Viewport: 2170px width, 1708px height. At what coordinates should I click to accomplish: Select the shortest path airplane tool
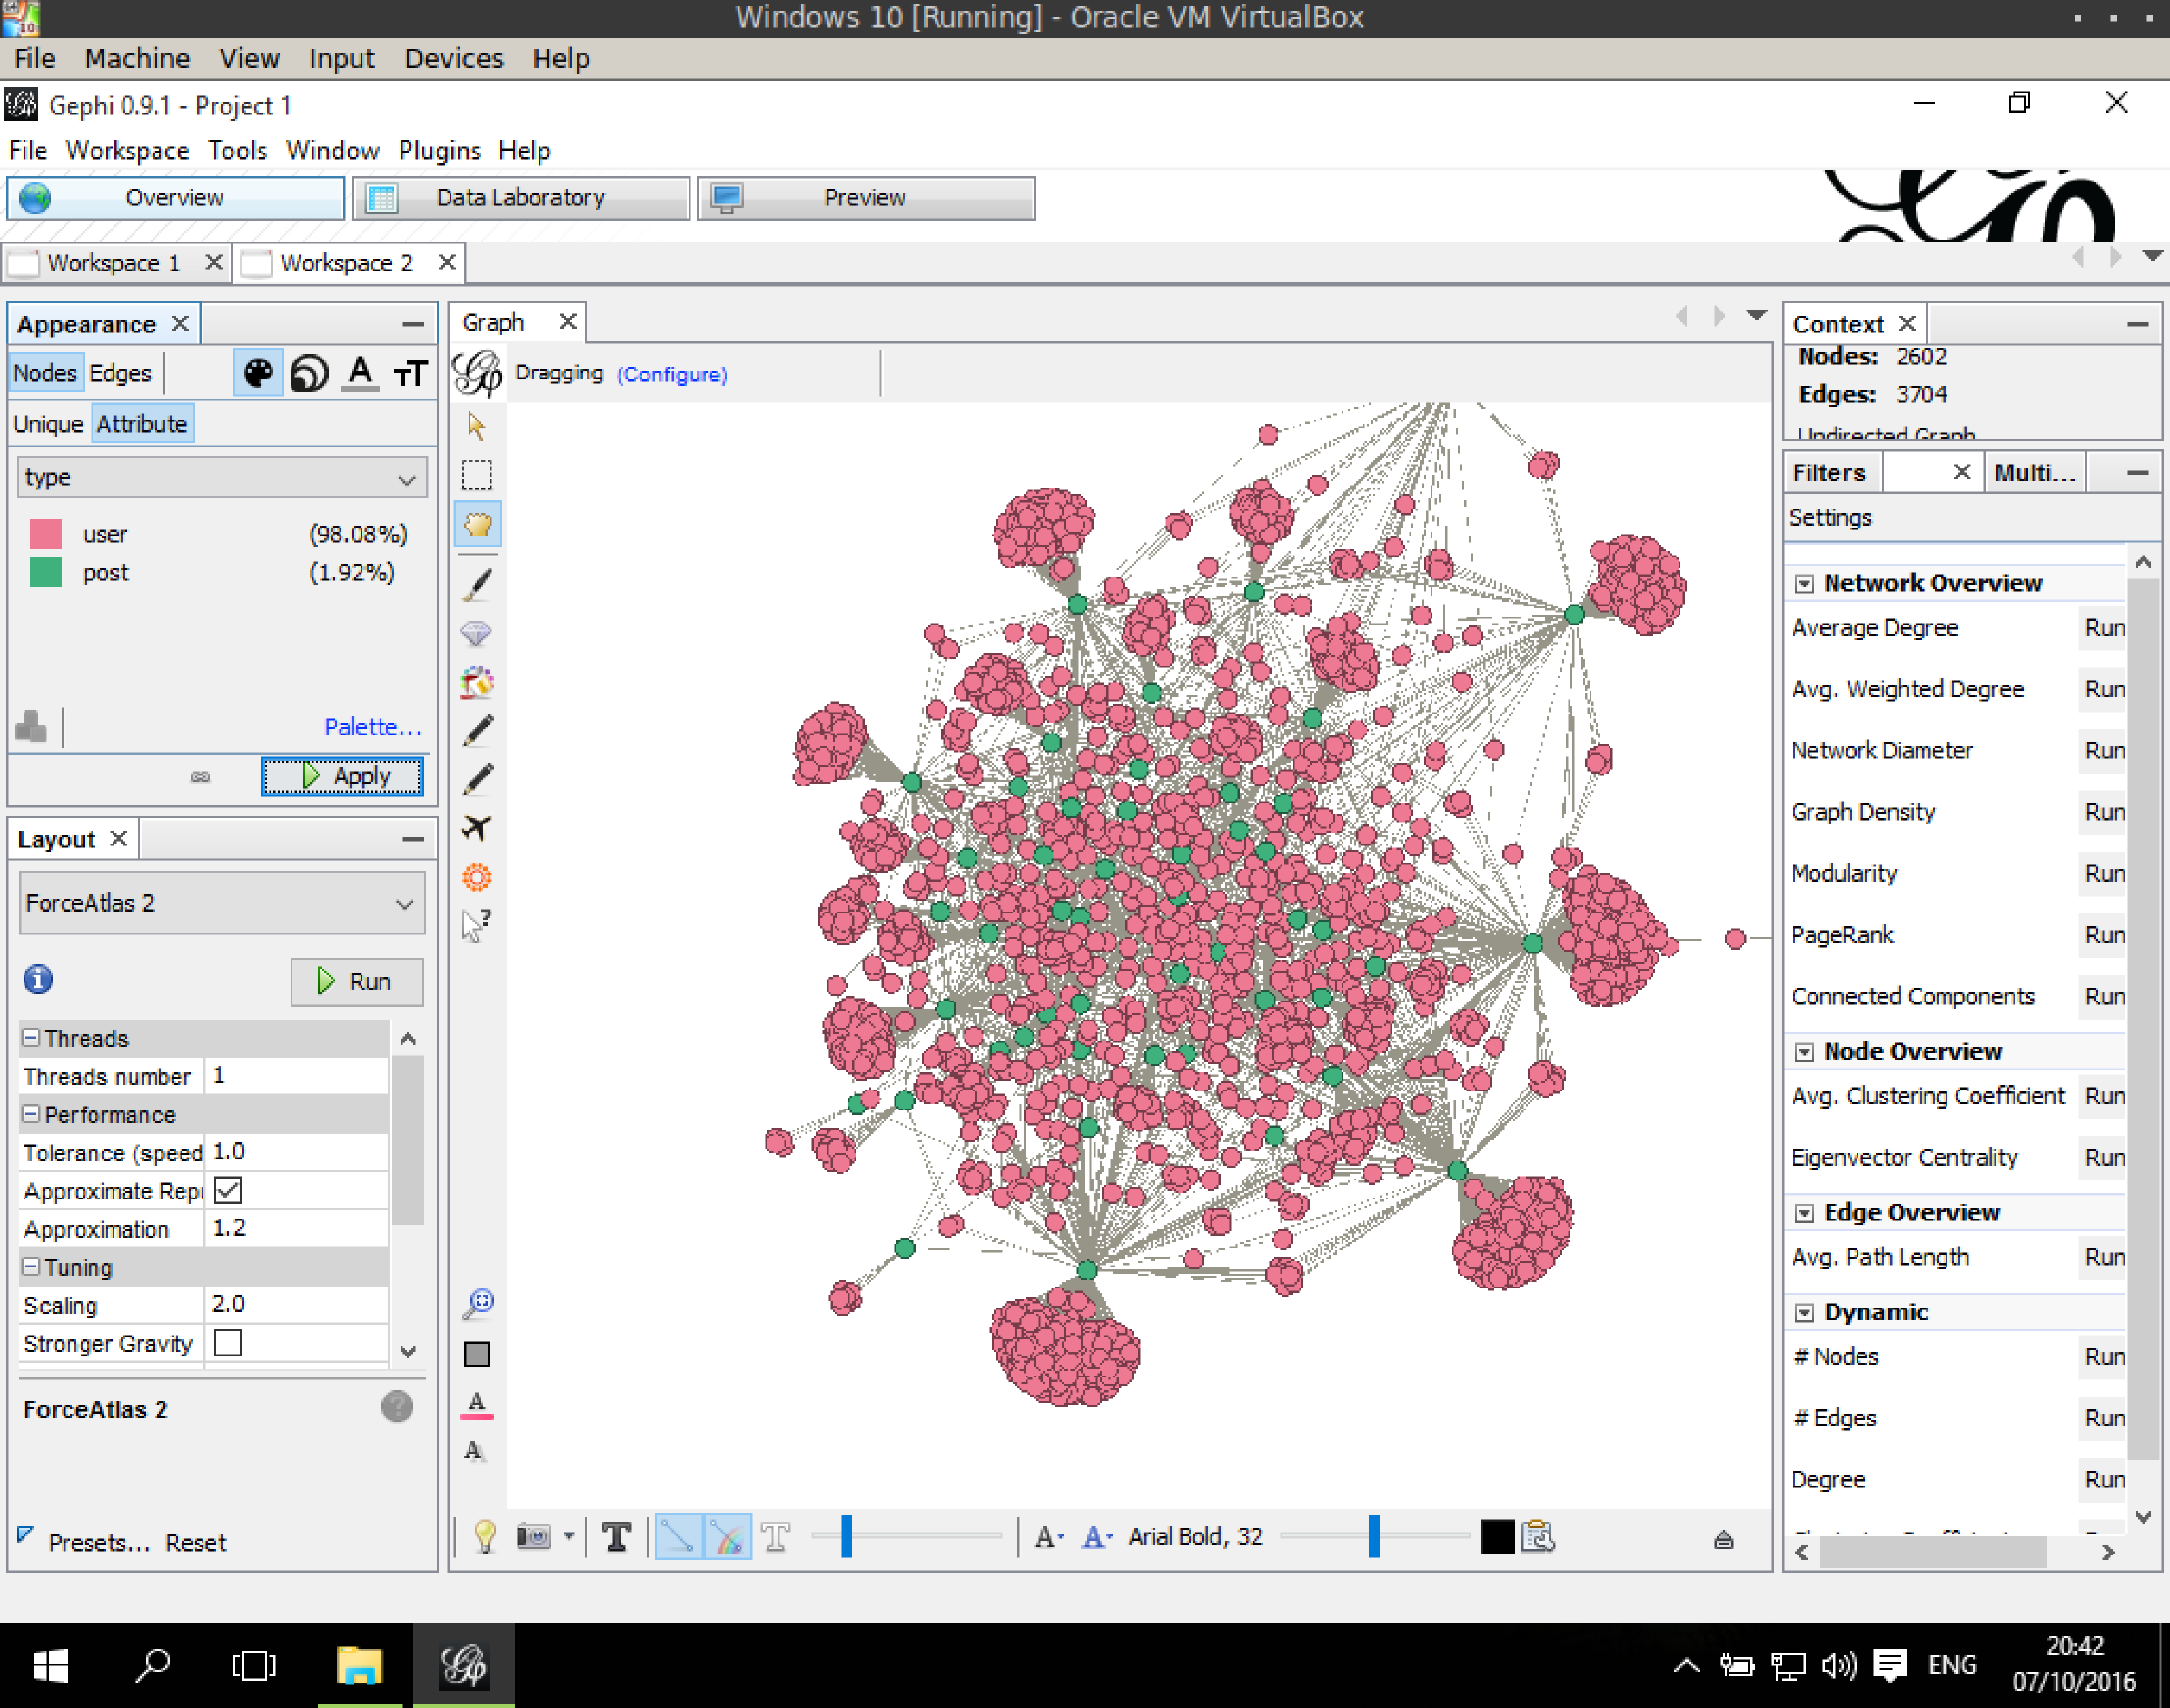point(477,828)
